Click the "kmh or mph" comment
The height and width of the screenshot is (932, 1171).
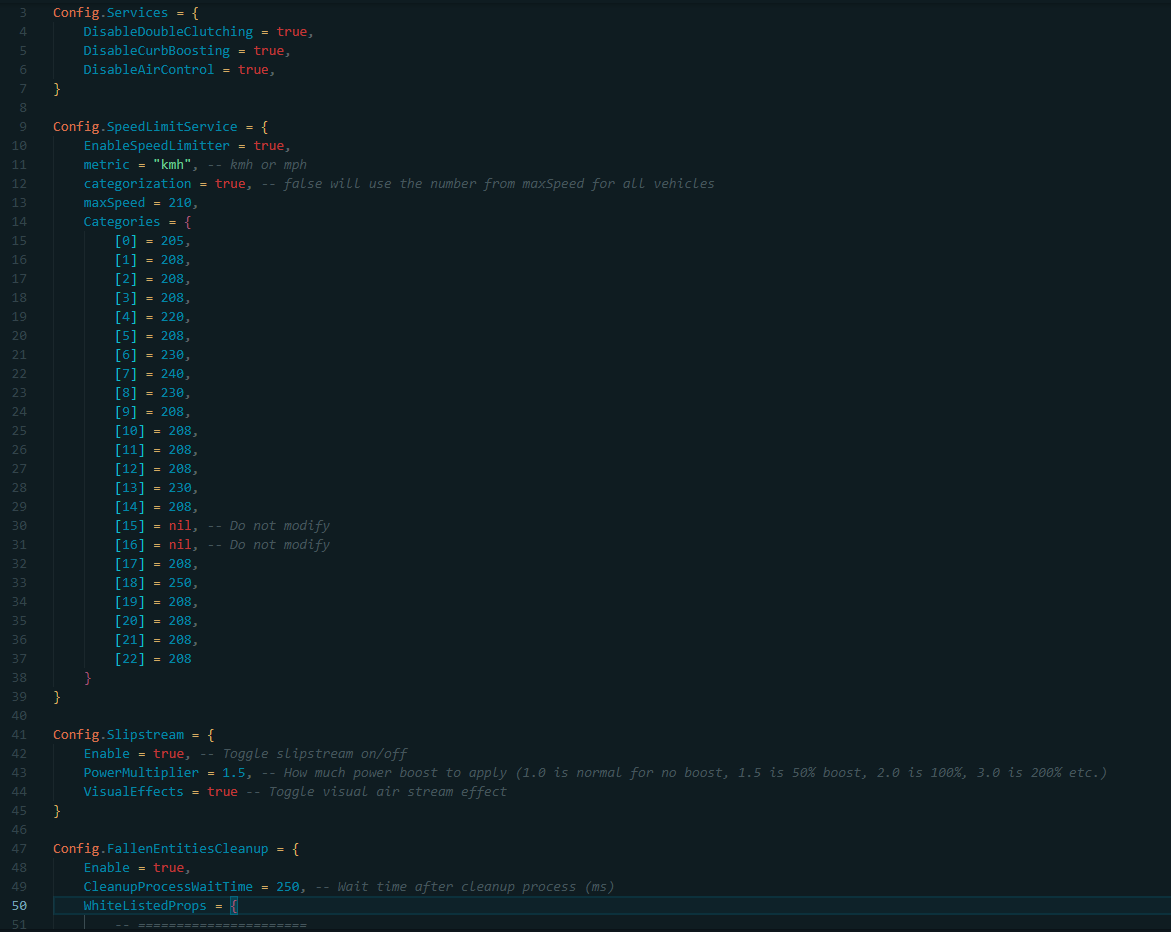[x=268, y=165]
